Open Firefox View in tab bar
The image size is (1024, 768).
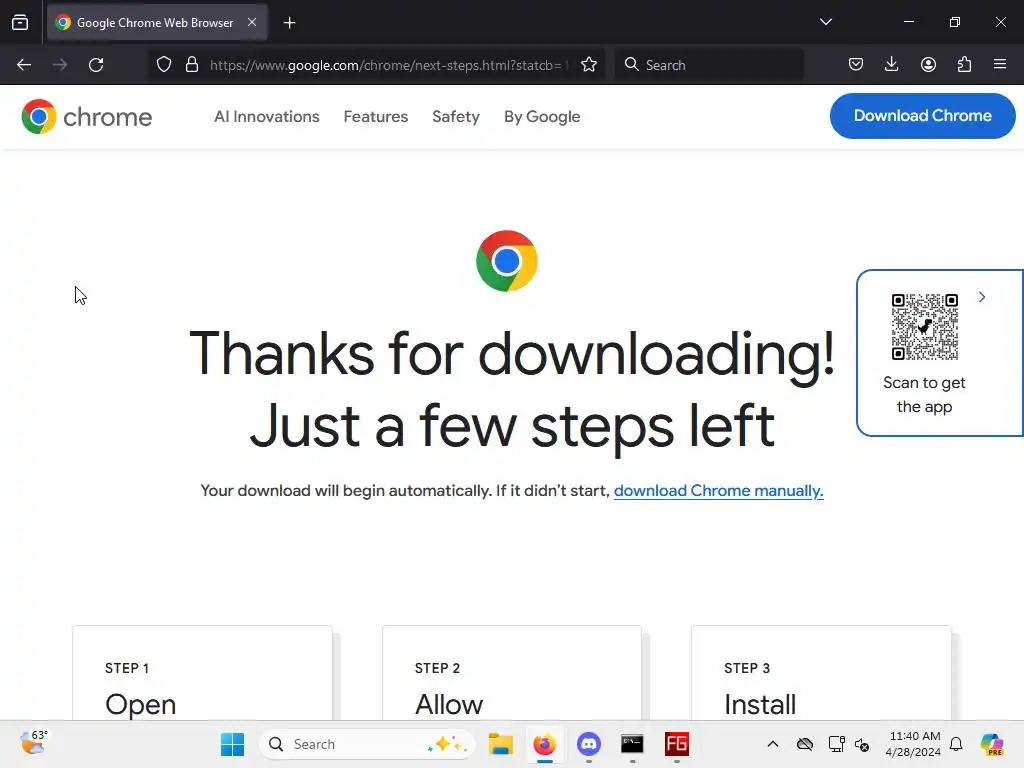20,23
